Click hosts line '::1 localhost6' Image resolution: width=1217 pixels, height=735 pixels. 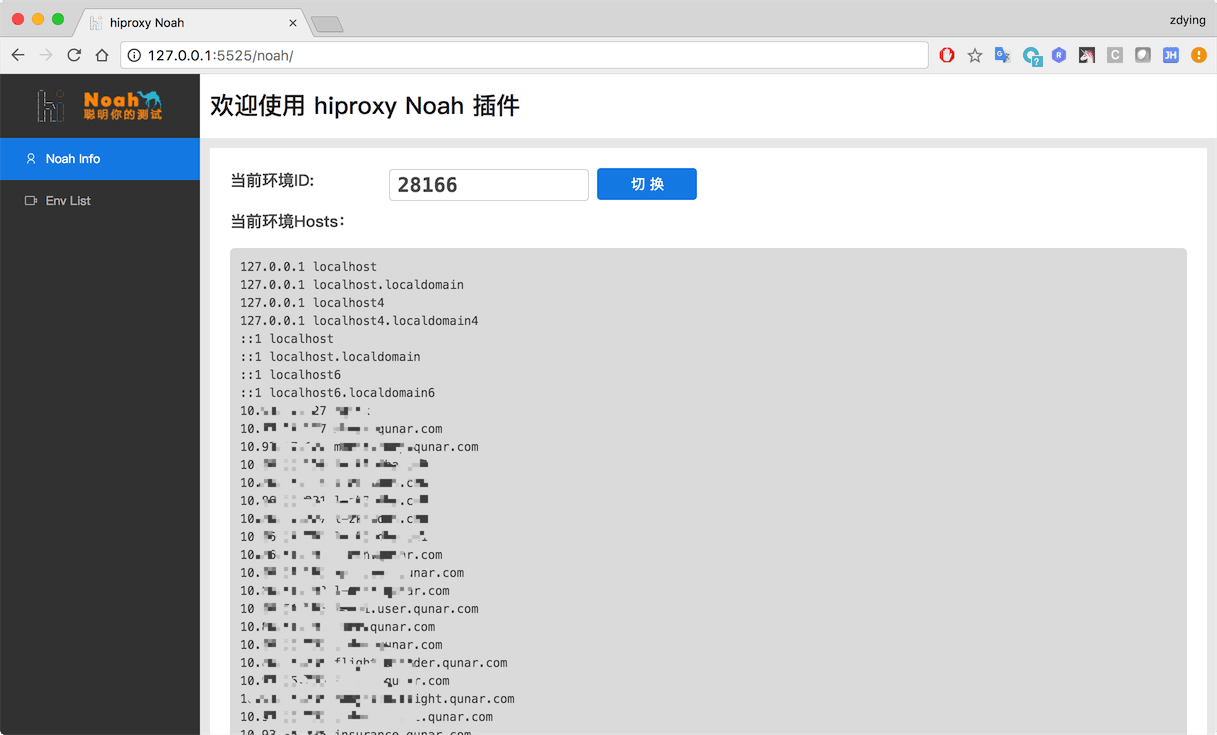[290, 375]
